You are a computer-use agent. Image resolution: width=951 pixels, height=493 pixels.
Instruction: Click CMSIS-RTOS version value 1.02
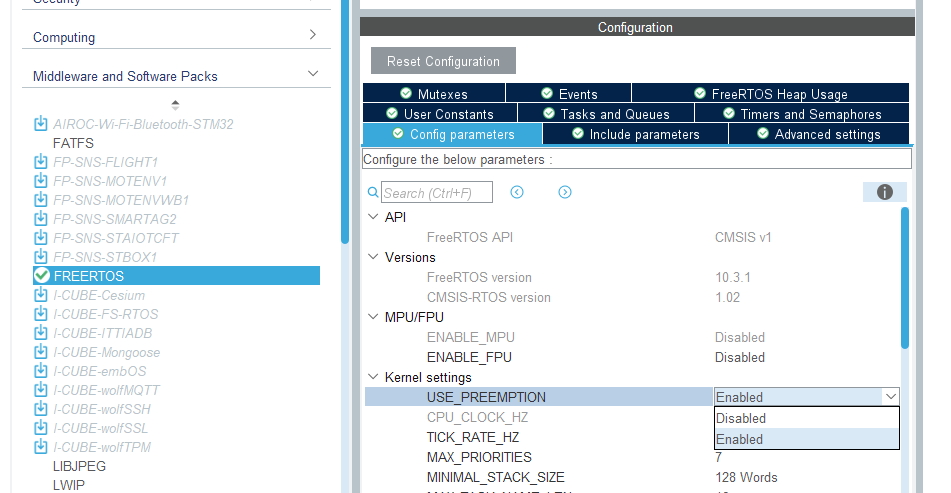click(x=727, y=297)
